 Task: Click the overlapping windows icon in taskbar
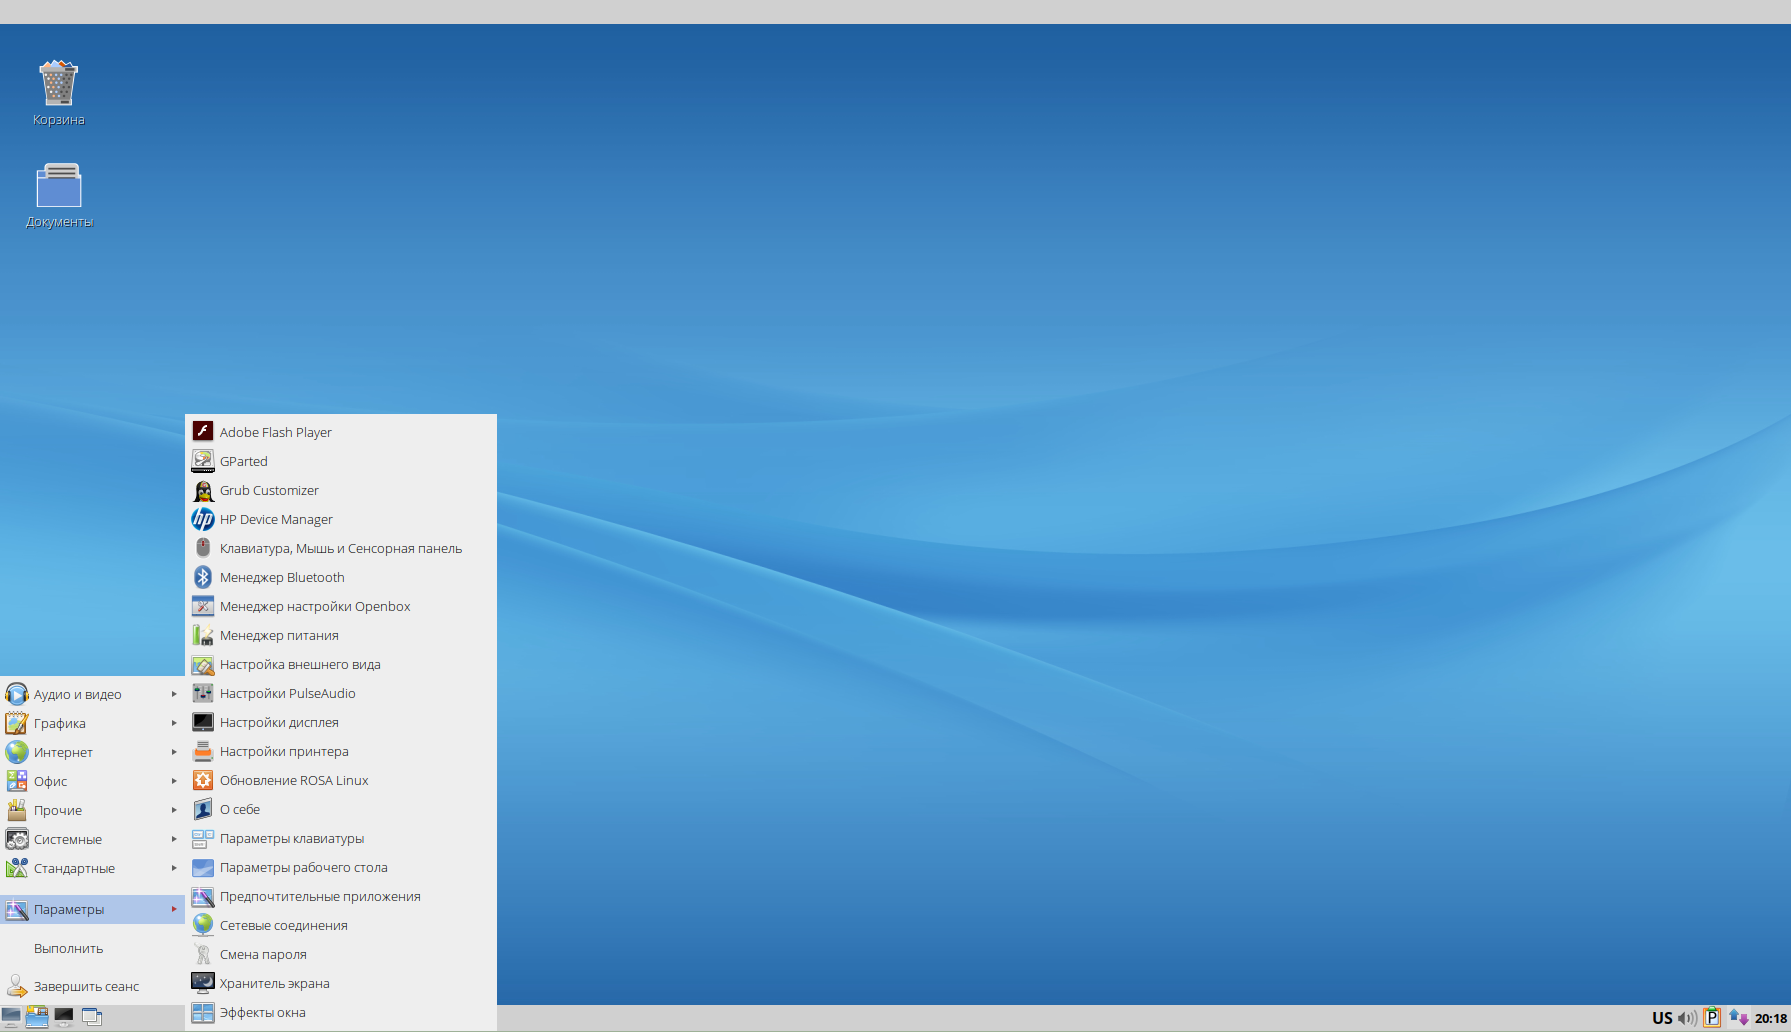(92, 1017)
